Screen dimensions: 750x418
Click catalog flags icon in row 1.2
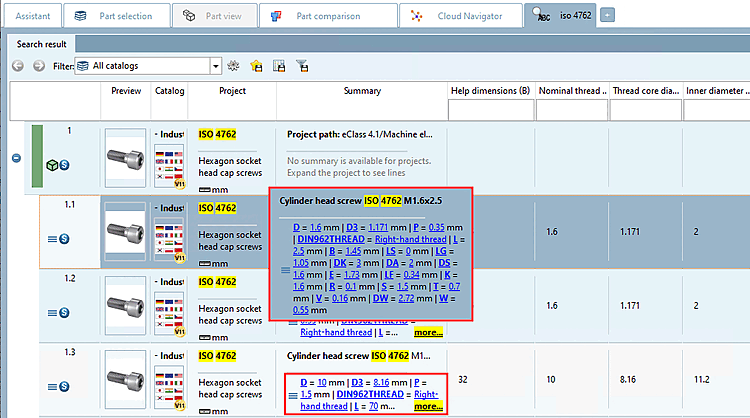169,313
